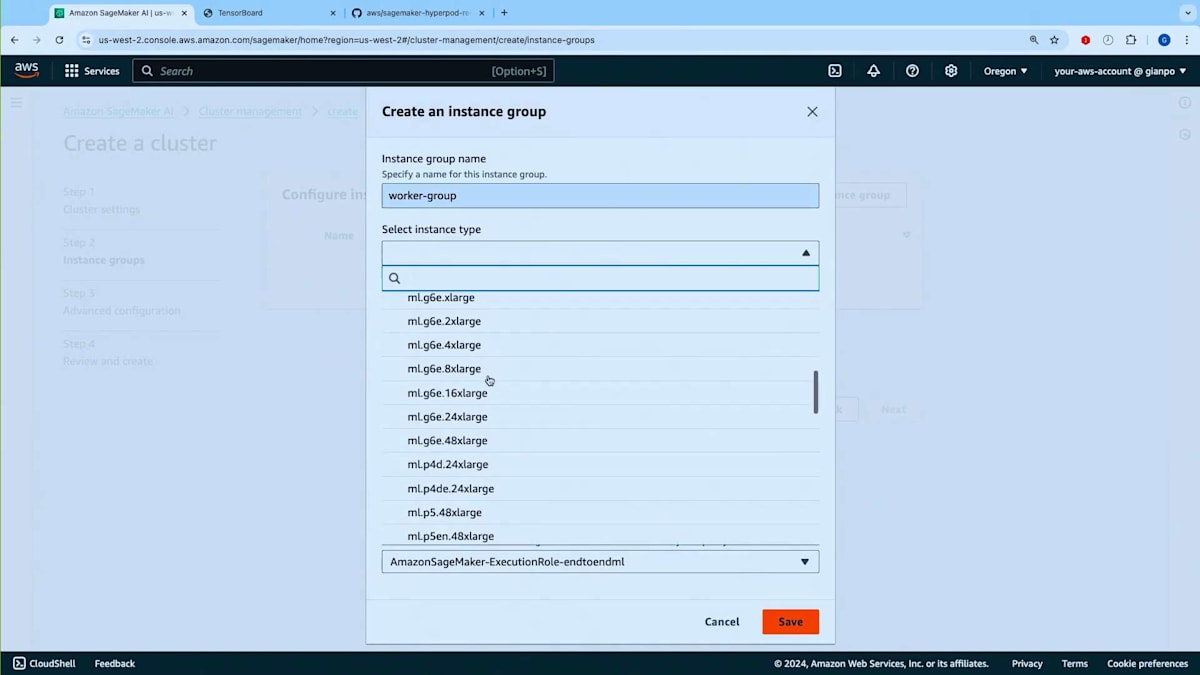Screen dimensions: 1200x675
Task: Select ml.g6e.16xlarge instance type
Action: pyautogui.click(x=600, y=393)
